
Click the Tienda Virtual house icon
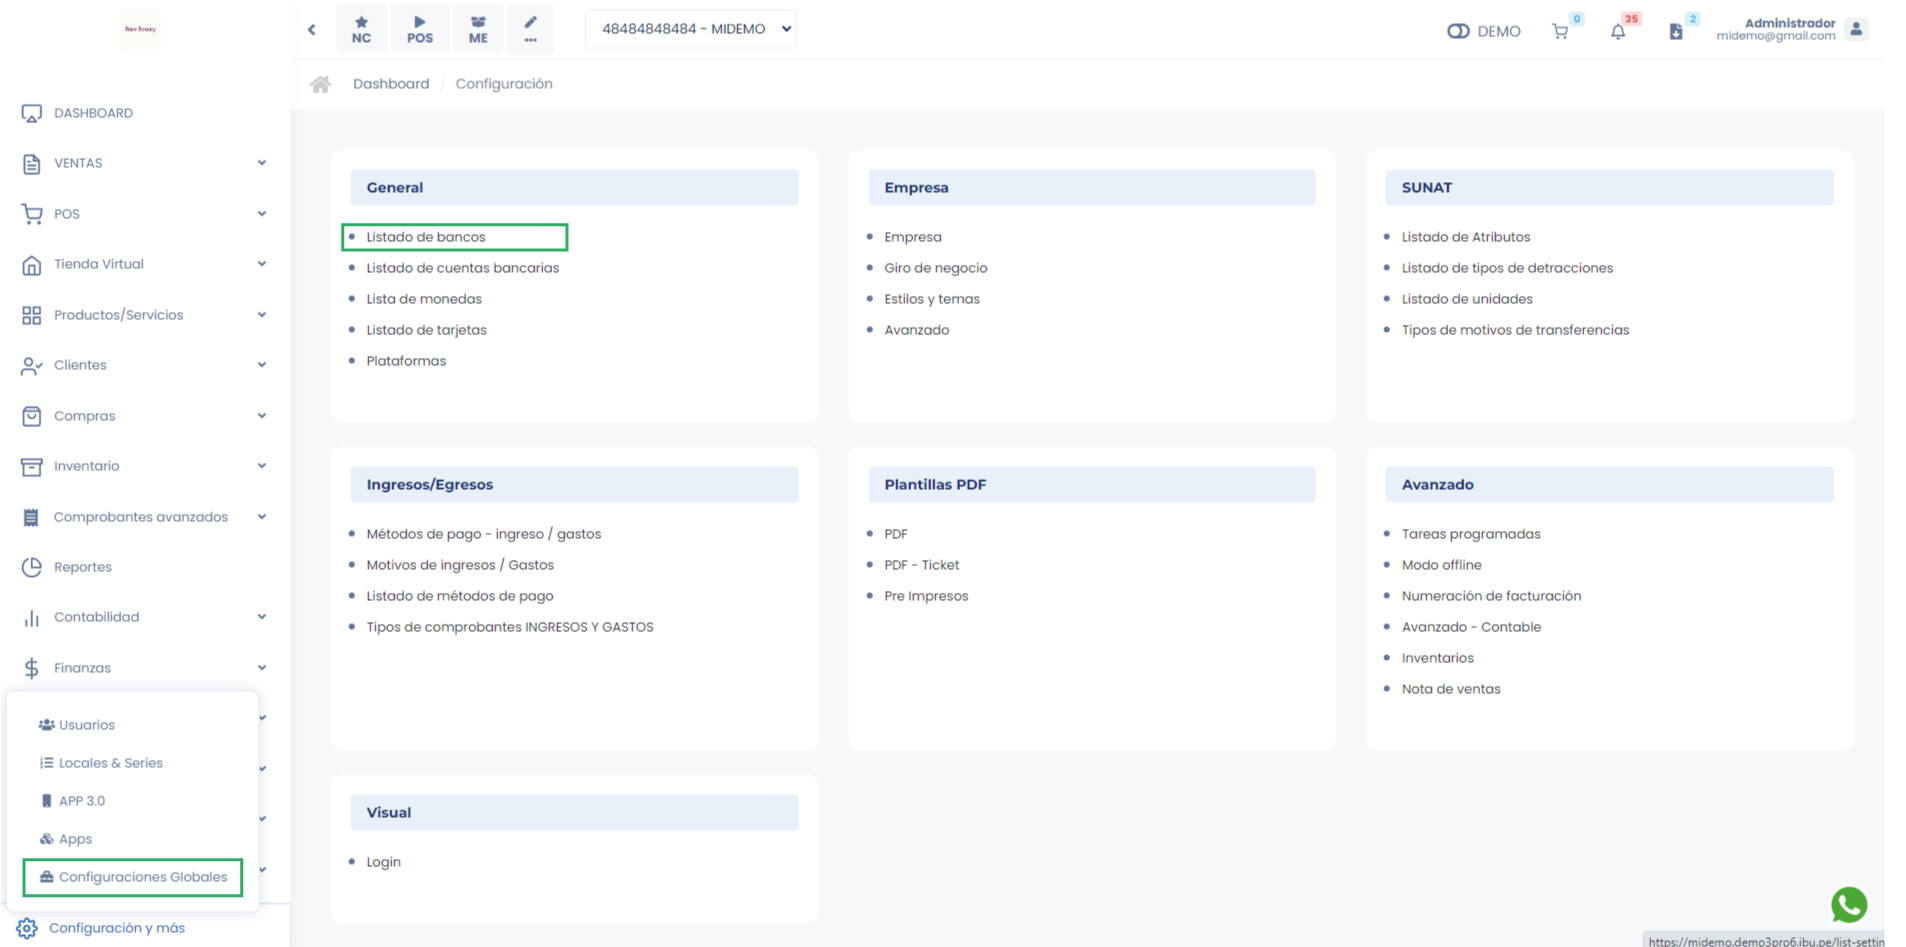point(32,264)
